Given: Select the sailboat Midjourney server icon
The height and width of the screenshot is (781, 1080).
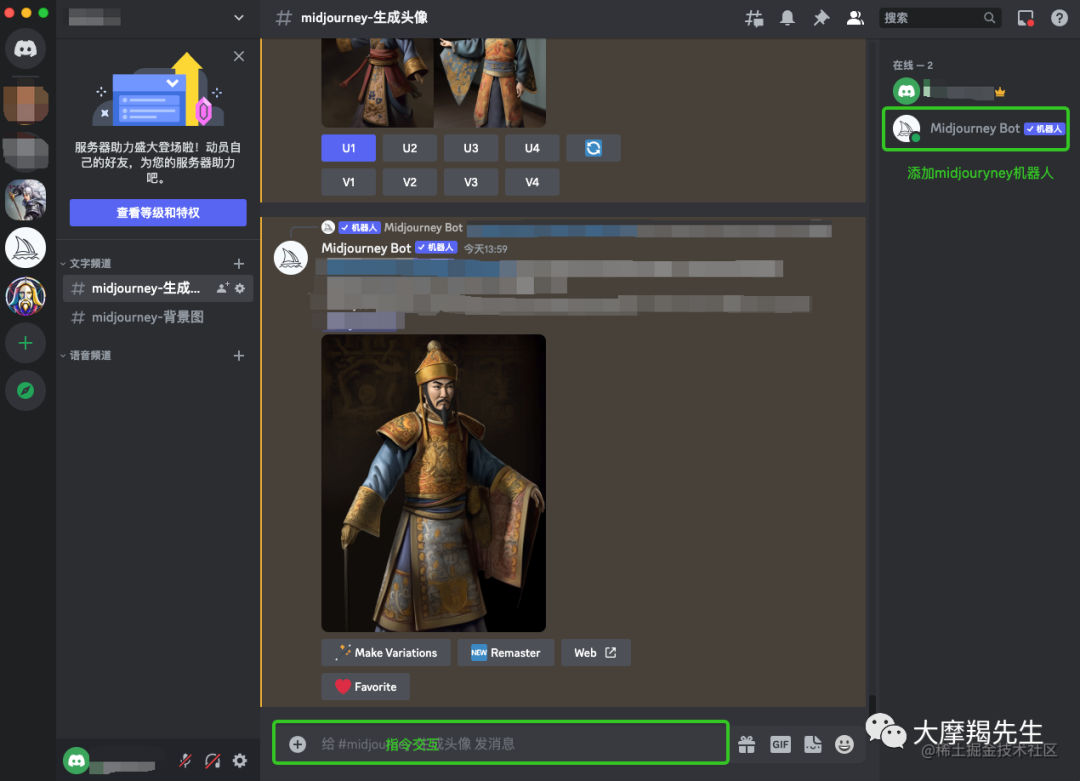Looking at the screenshot, I should coord(25,247).
